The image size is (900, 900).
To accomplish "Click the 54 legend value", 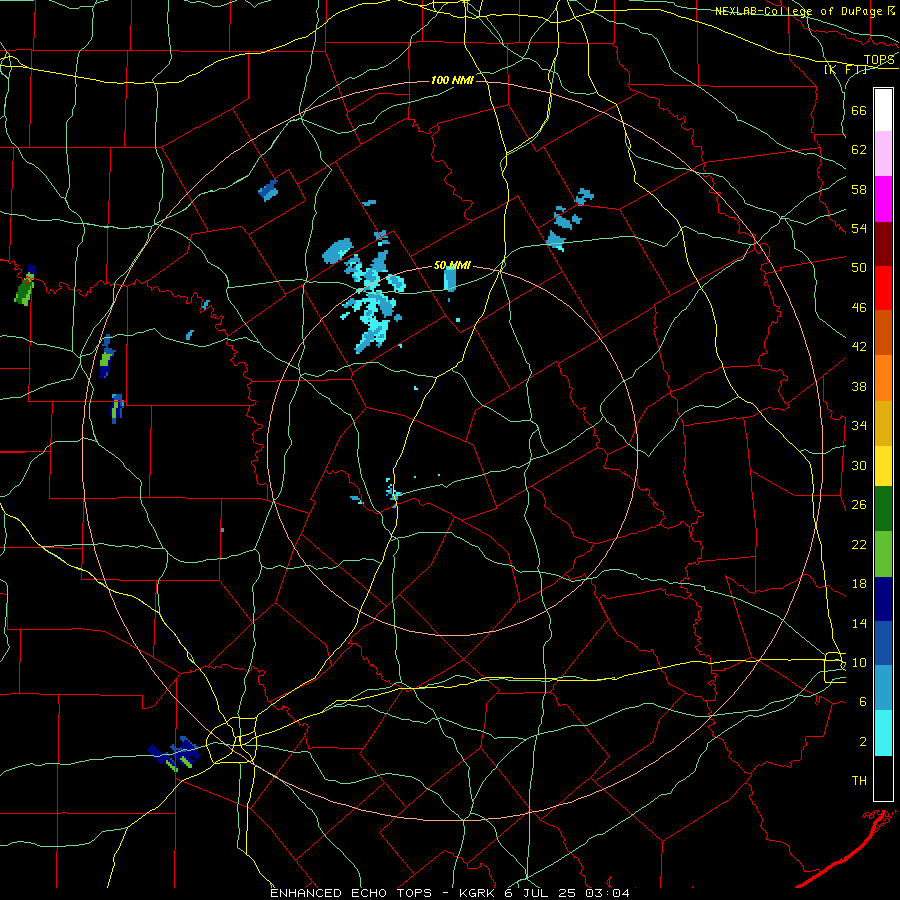I will coord(859,228).
